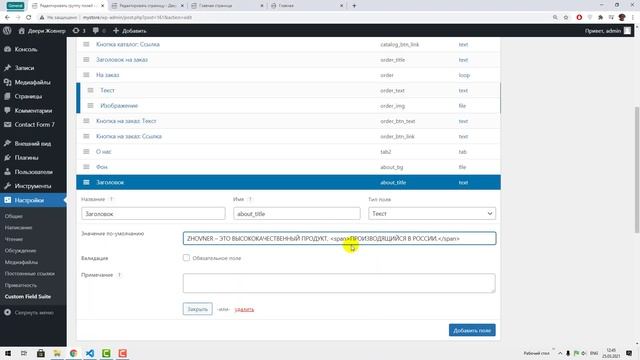Image resolution: width=640 pixels, height=360 pixels.
Task: Open Visual Studio Code from taskbar
Action: coord(90,353)
